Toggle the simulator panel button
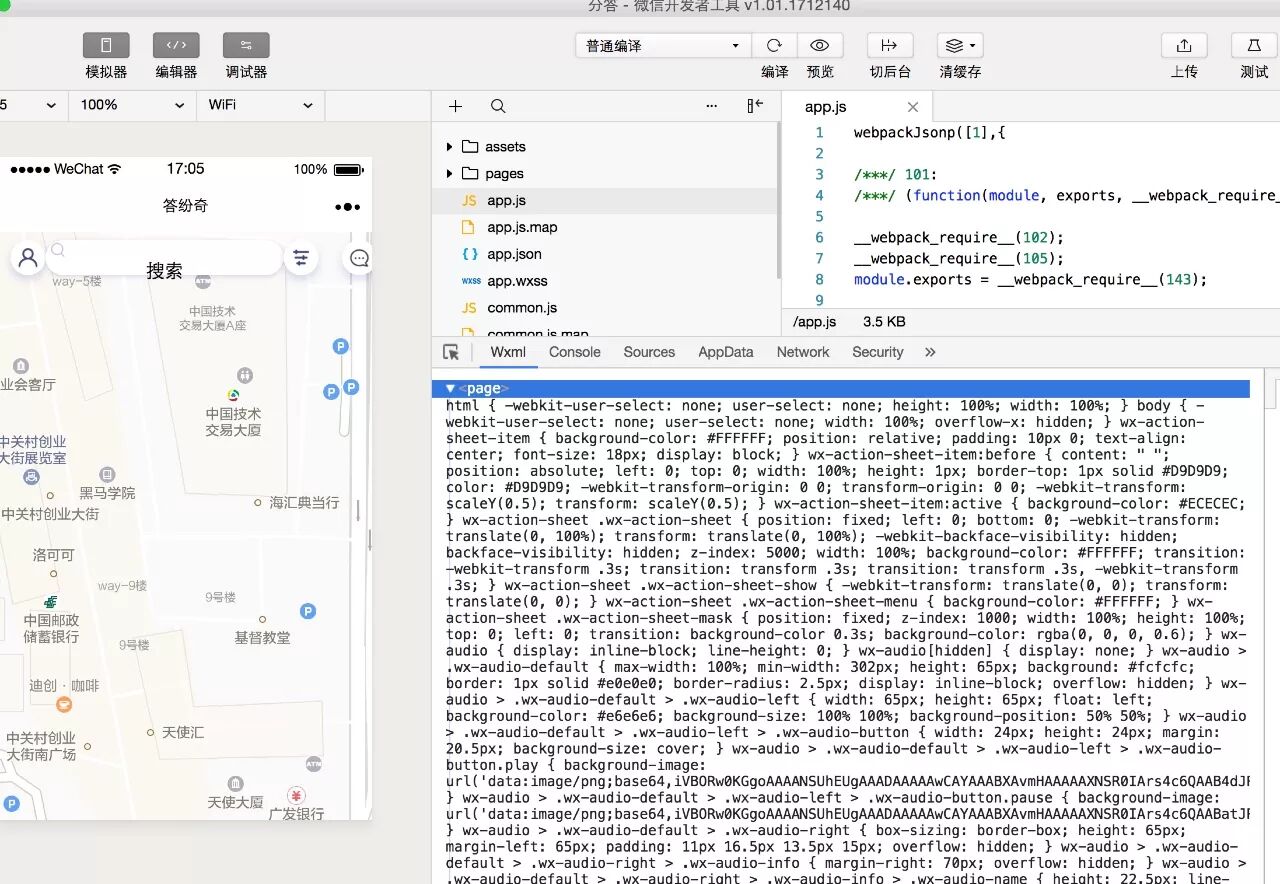This screenshot has width=1280, height=884. pyautogui.click(x=106, y=45)
